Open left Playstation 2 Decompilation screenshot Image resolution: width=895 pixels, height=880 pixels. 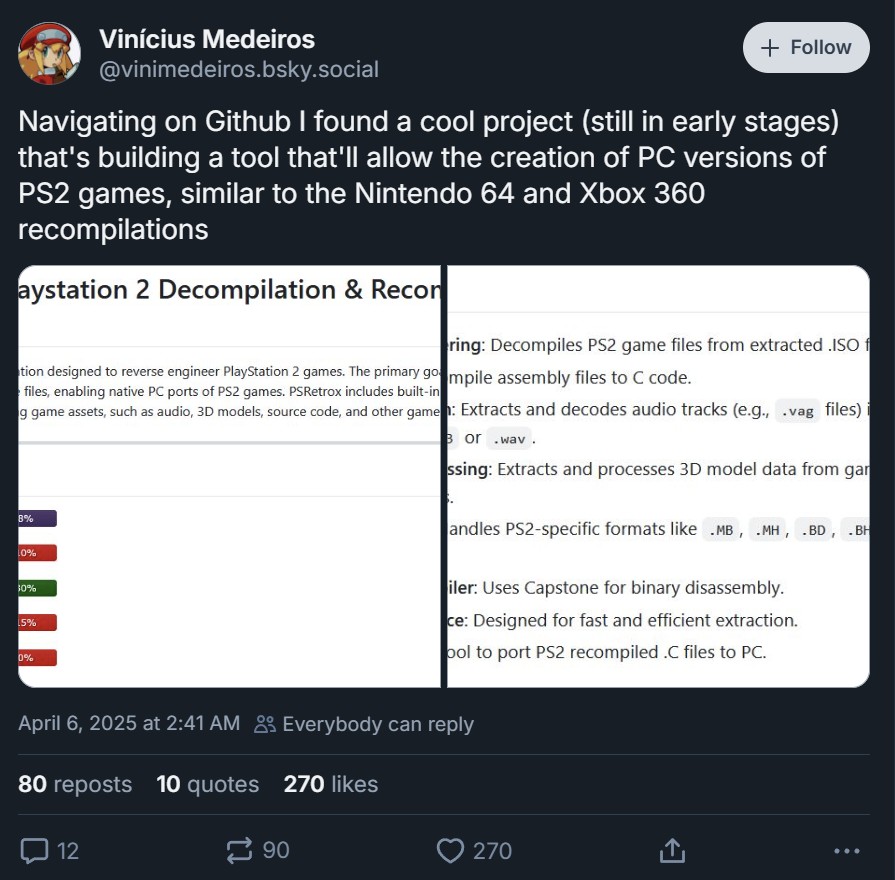pos(229,477)
